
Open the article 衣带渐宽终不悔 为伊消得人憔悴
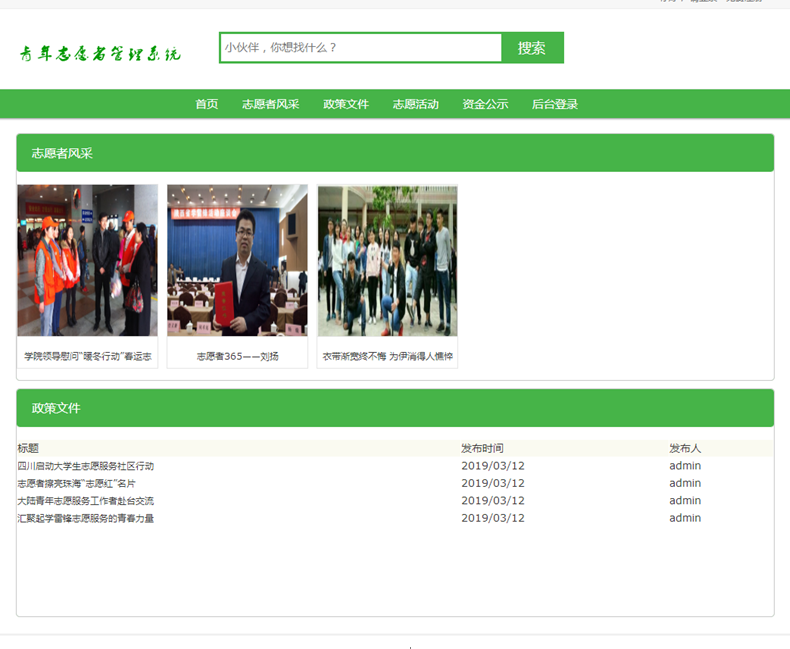[387, 356]
